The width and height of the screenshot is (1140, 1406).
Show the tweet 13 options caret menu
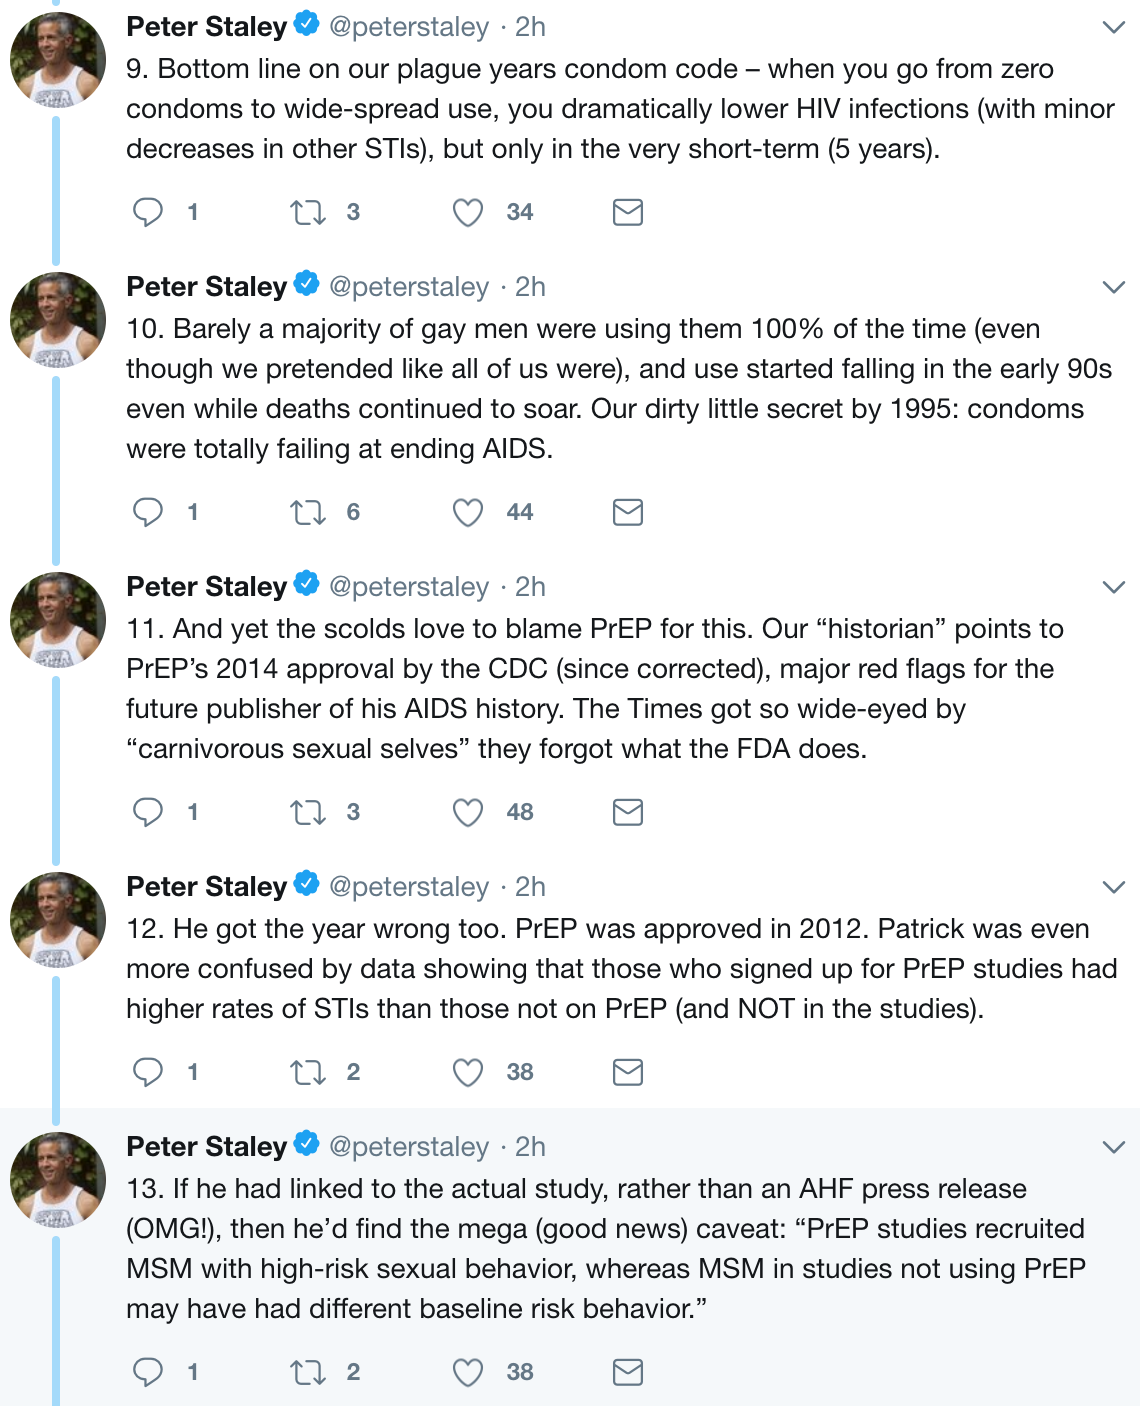tap(1113, 1147)
